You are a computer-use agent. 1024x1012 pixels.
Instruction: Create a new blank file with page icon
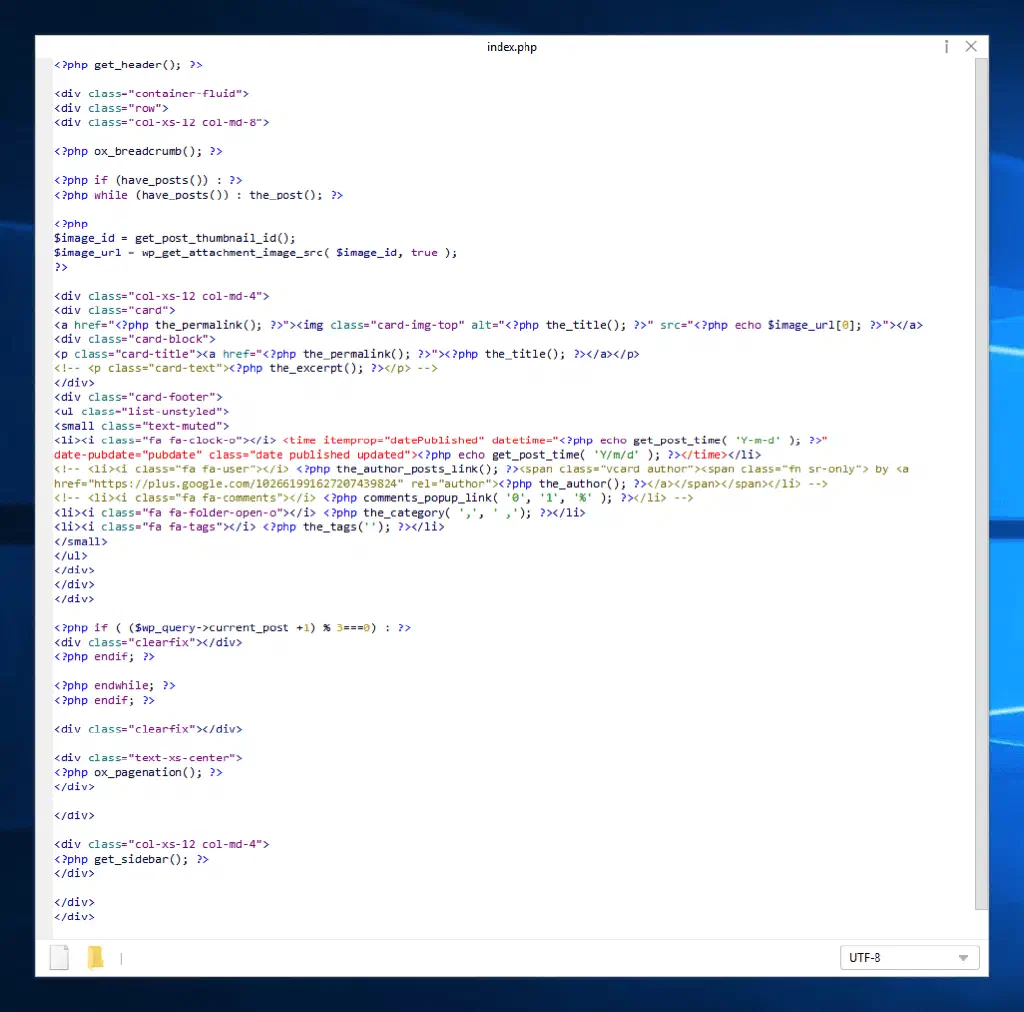[x=60, y=957]
